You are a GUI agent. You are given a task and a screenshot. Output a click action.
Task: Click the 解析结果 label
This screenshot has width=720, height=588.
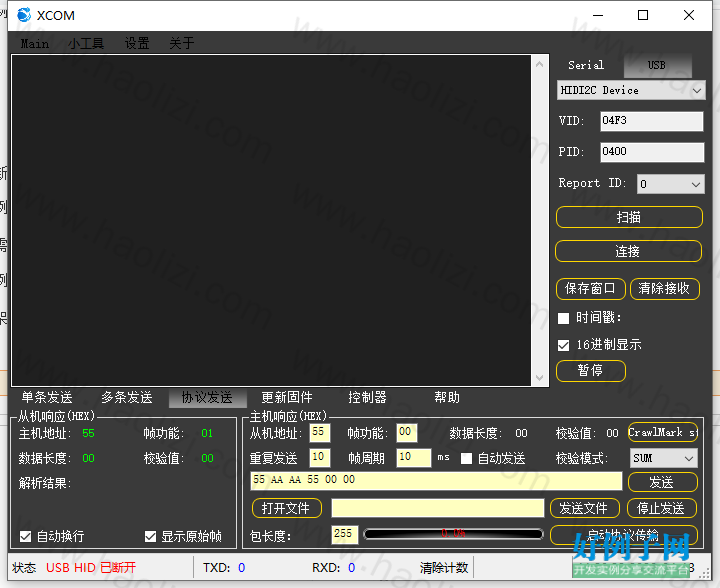pos(45,483)
